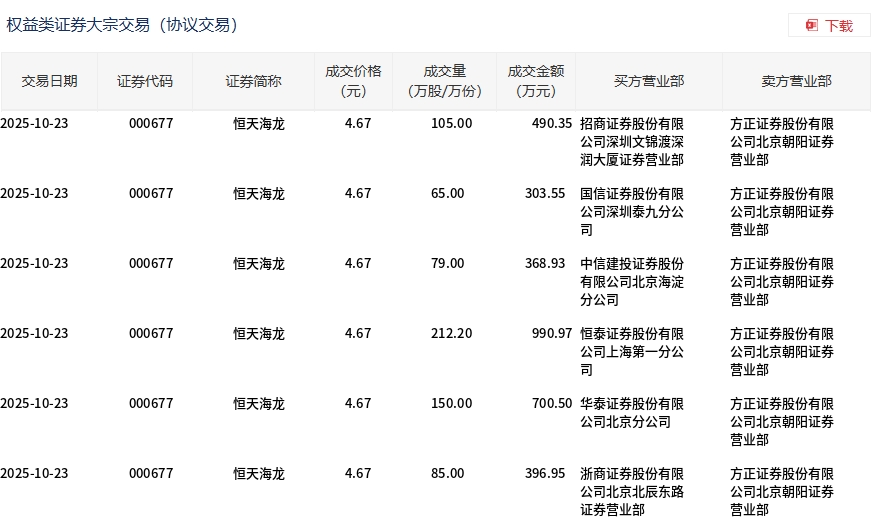Click the 华泰证券 北京分公司 buyer cell

click(x=632, y=412)
